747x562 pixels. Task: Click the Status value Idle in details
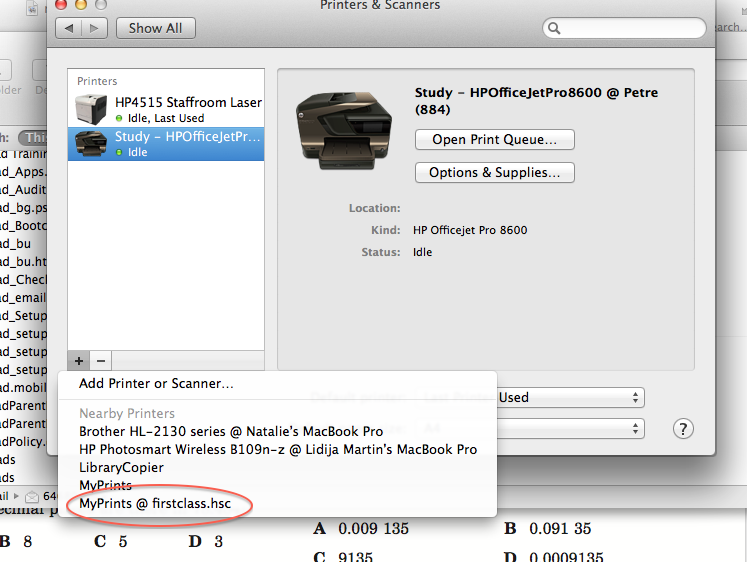(x=423, y=252)
